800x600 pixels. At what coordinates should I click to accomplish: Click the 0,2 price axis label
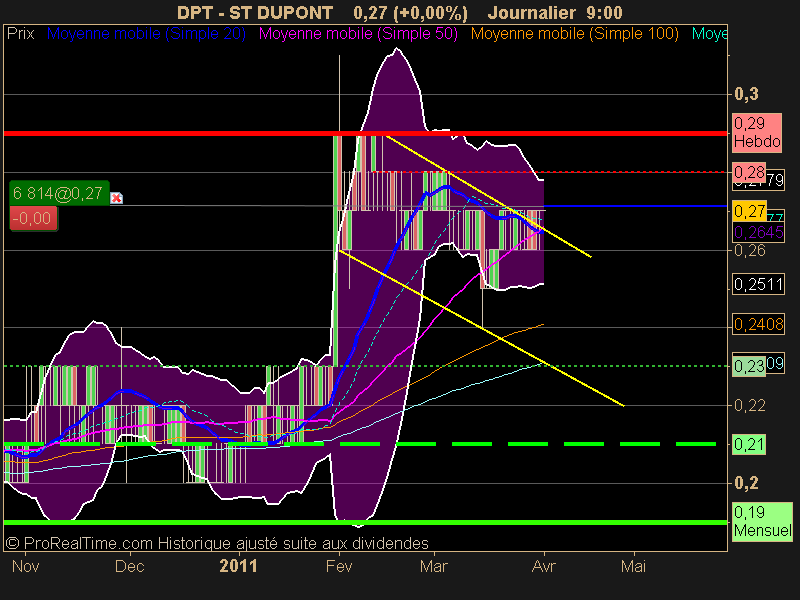pyautogui.click(x=746, y=483)
